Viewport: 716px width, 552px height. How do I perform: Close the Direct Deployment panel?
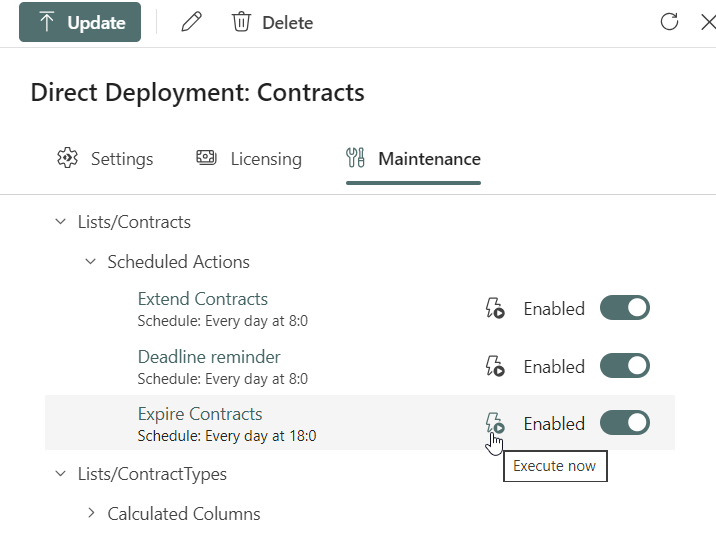708,22
